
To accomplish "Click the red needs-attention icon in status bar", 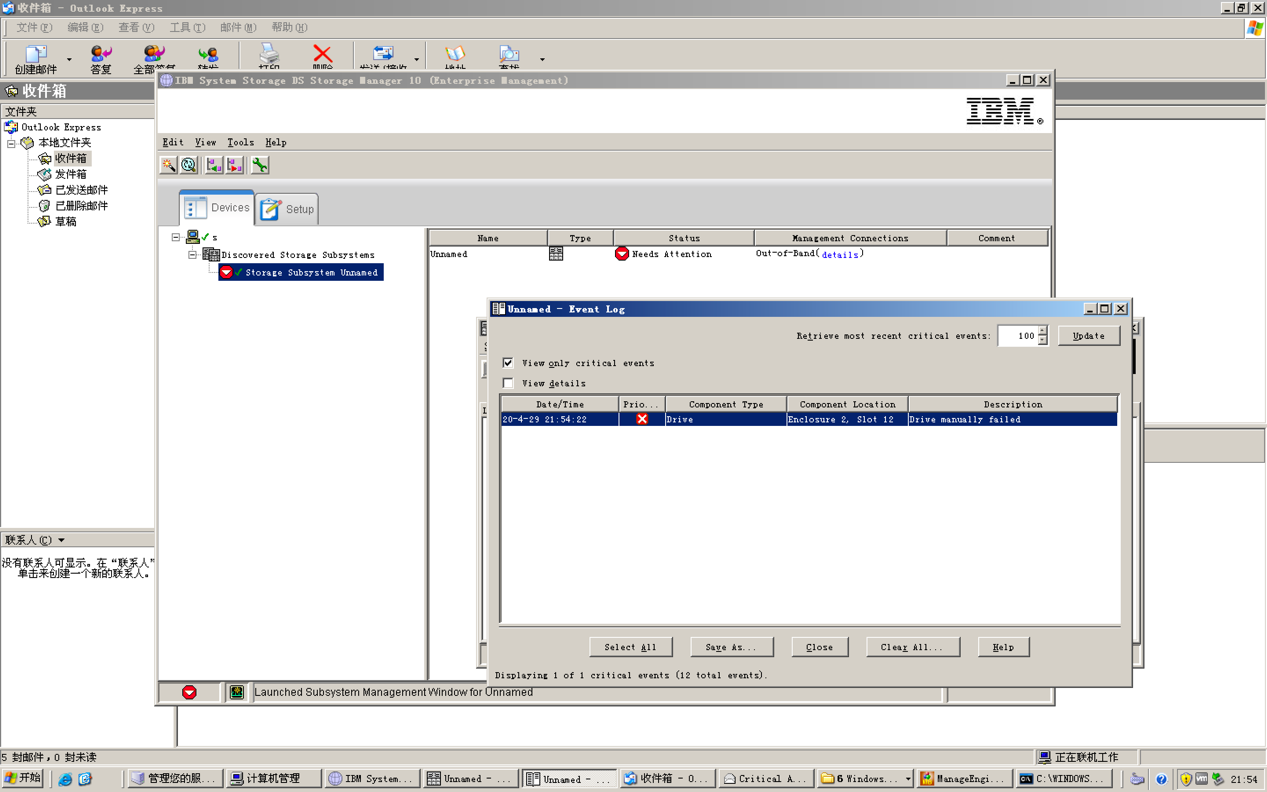I will tap(189, 692).
